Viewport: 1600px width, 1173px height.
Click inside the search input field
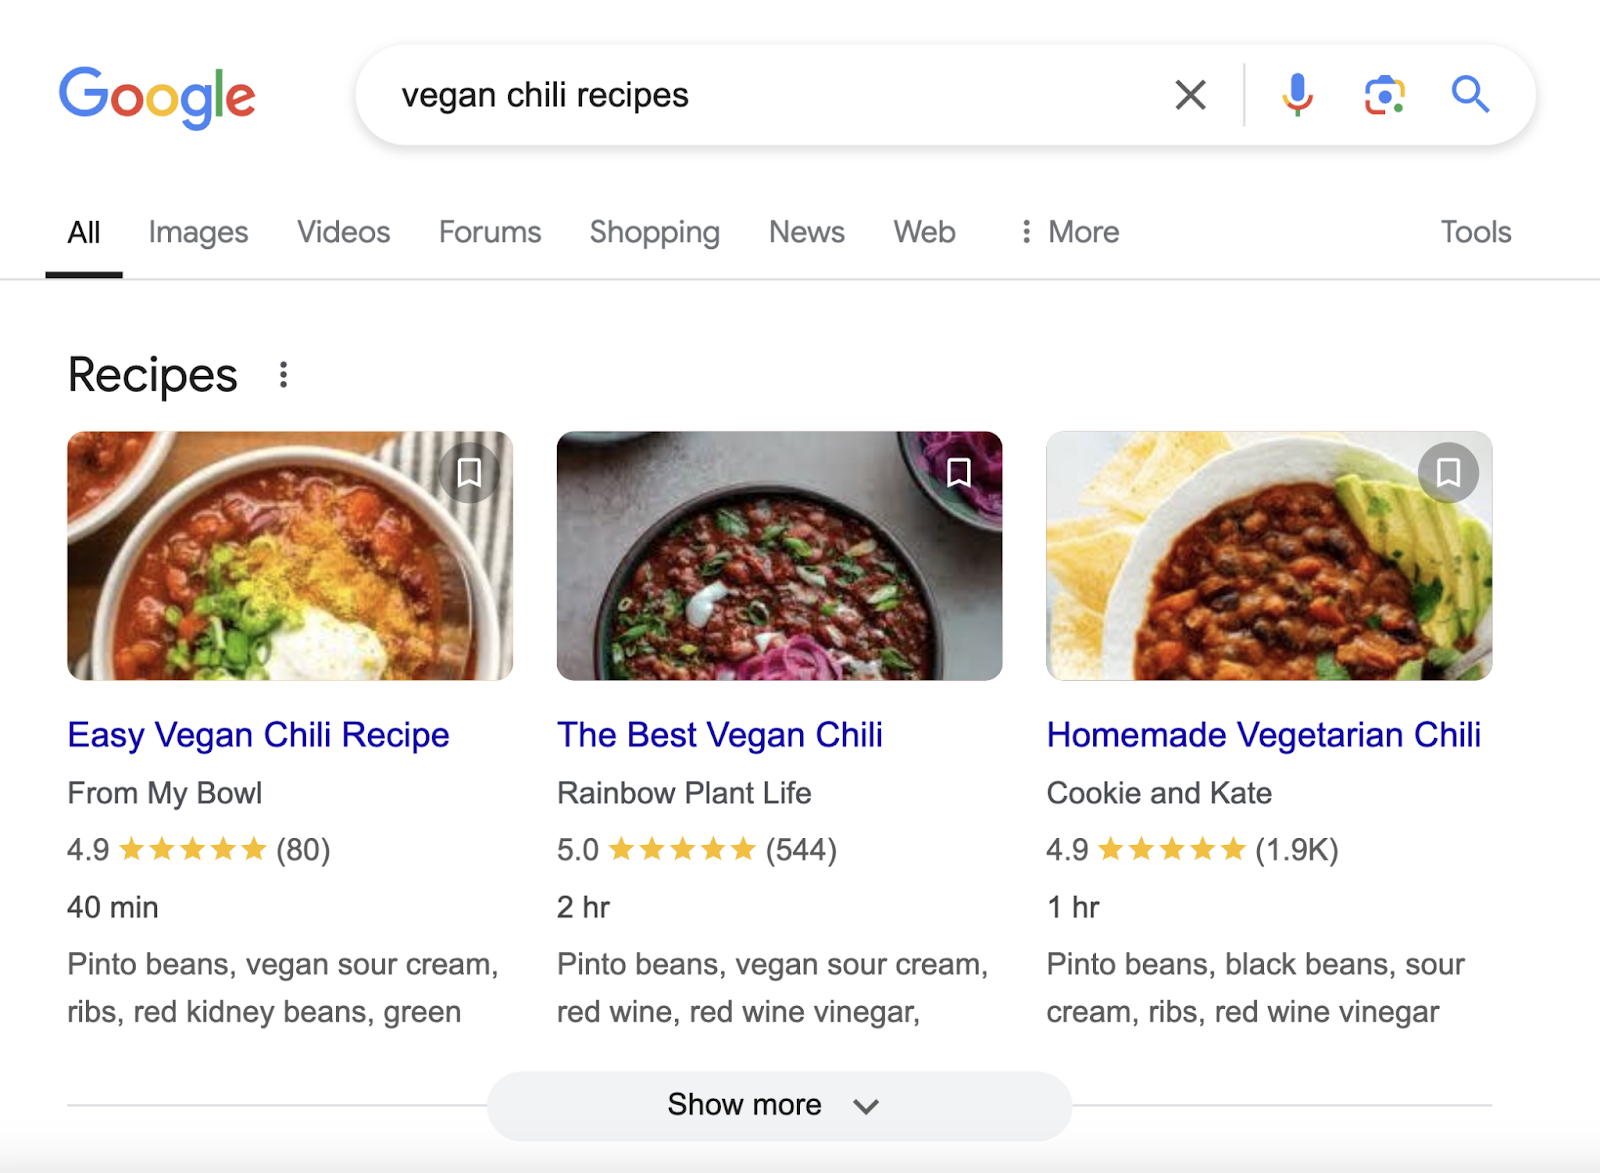(x=700, y=95)
